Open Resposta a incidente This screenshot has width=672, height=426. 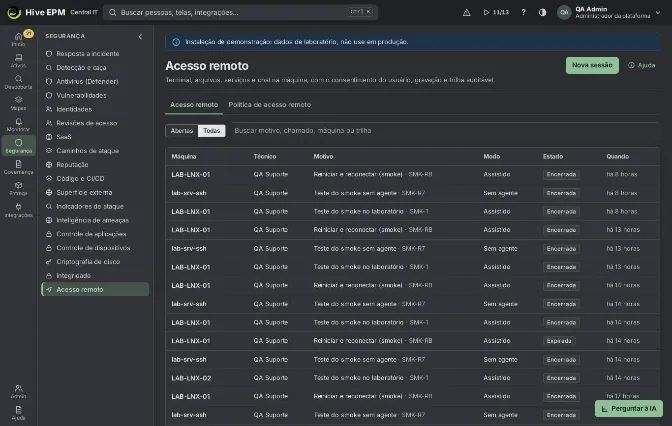pos(94,54)
